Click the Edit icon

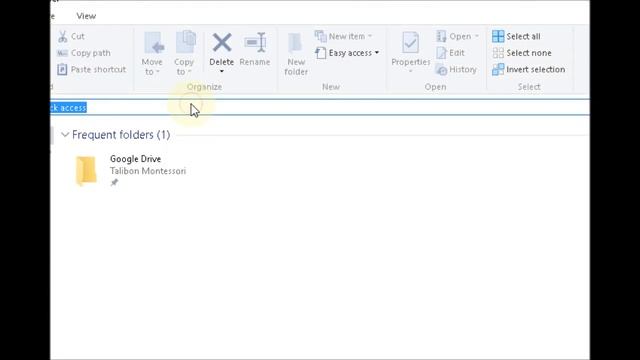pyautogui.click(x=441, y=53)
